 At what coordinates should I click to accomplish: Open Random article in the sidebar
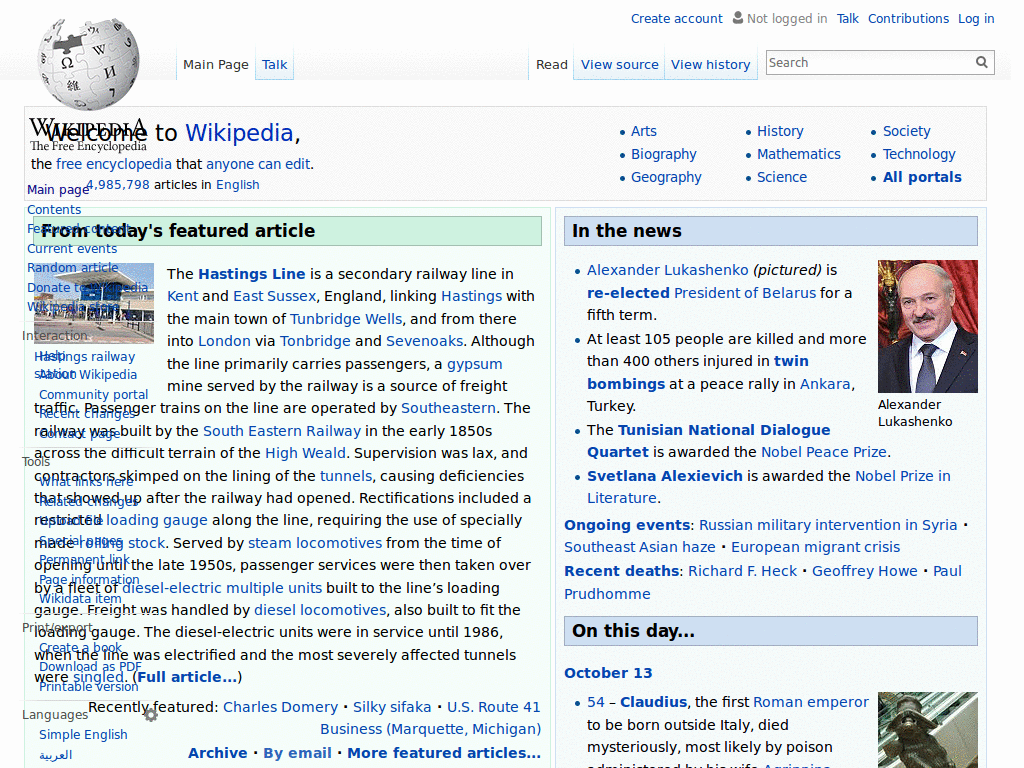[73, 267]
